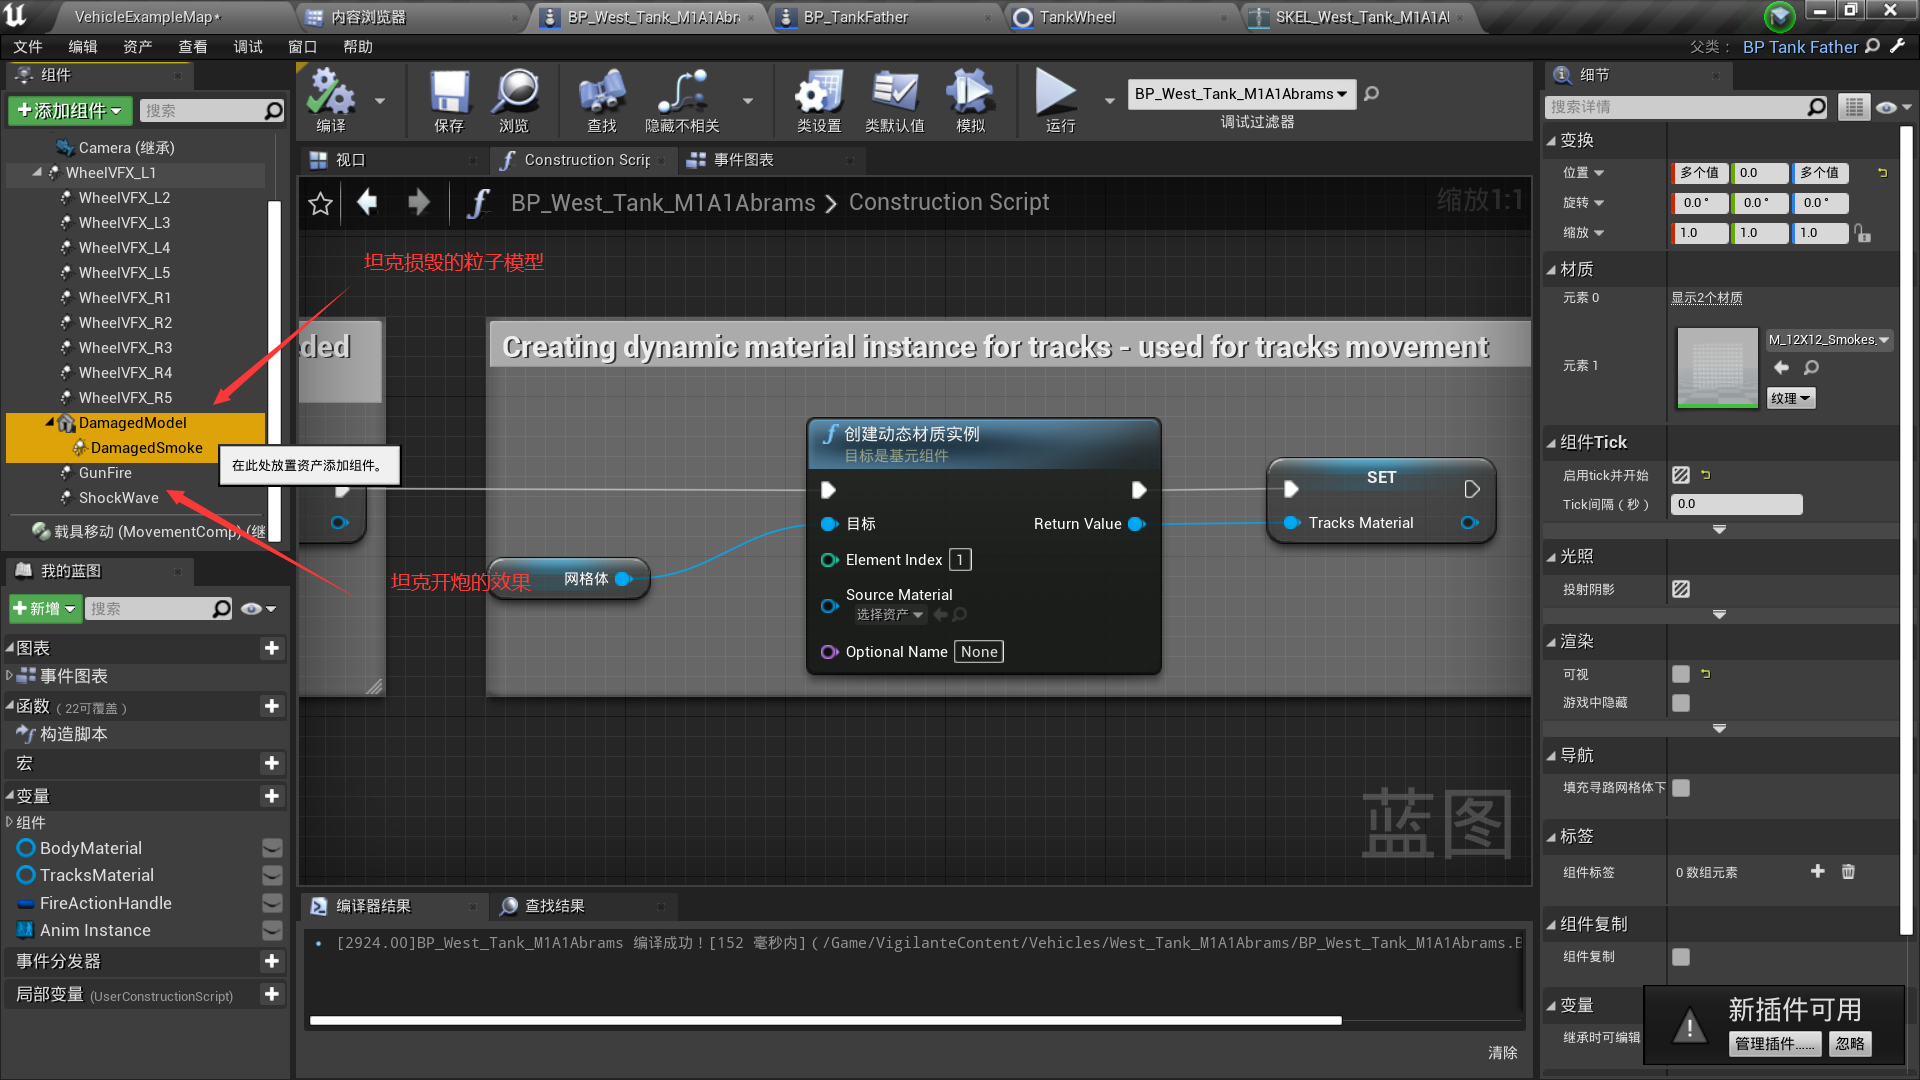Click the favorite star icon in graph

320,203
